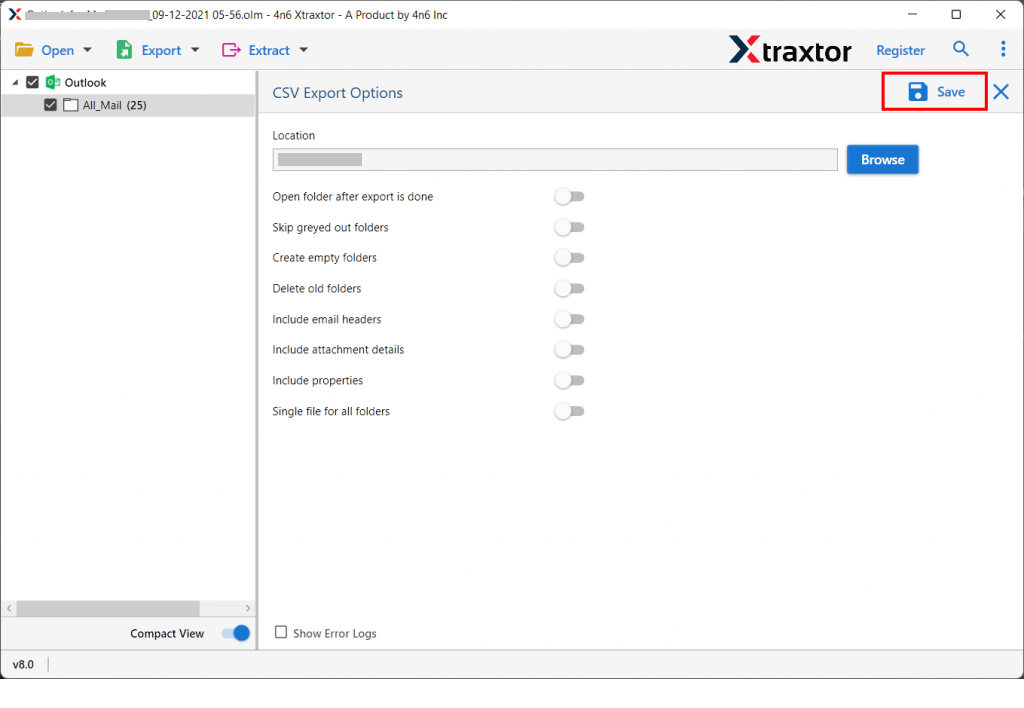Click the Register link
This screenshot has width=1024, height=708.
tap(899, 49)
